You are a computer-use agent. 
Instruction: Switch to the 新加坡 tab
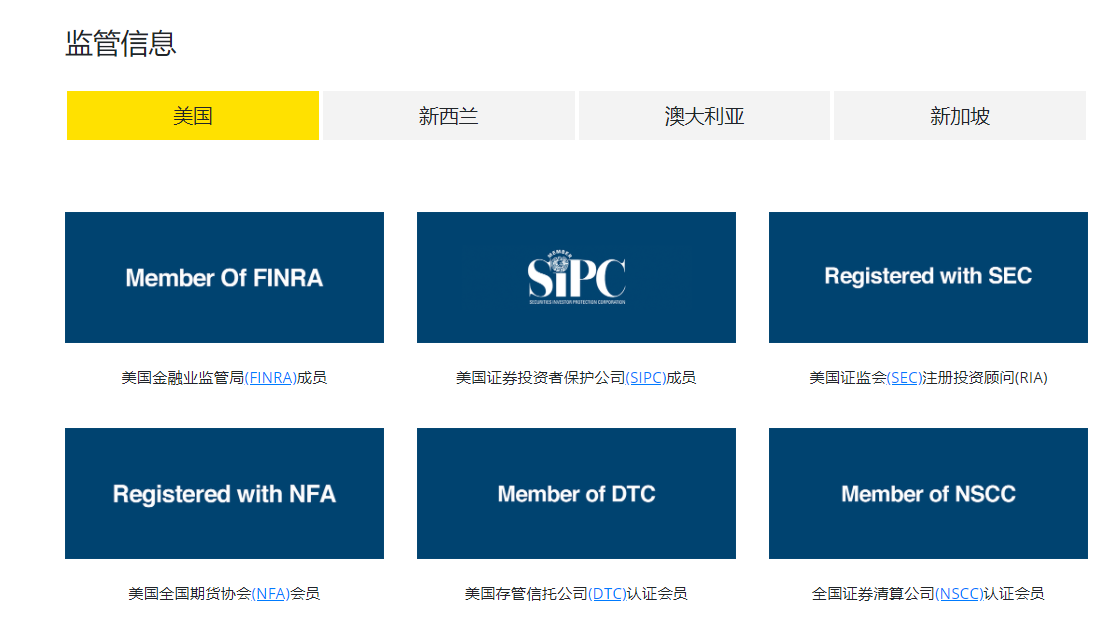coord(960,115)
